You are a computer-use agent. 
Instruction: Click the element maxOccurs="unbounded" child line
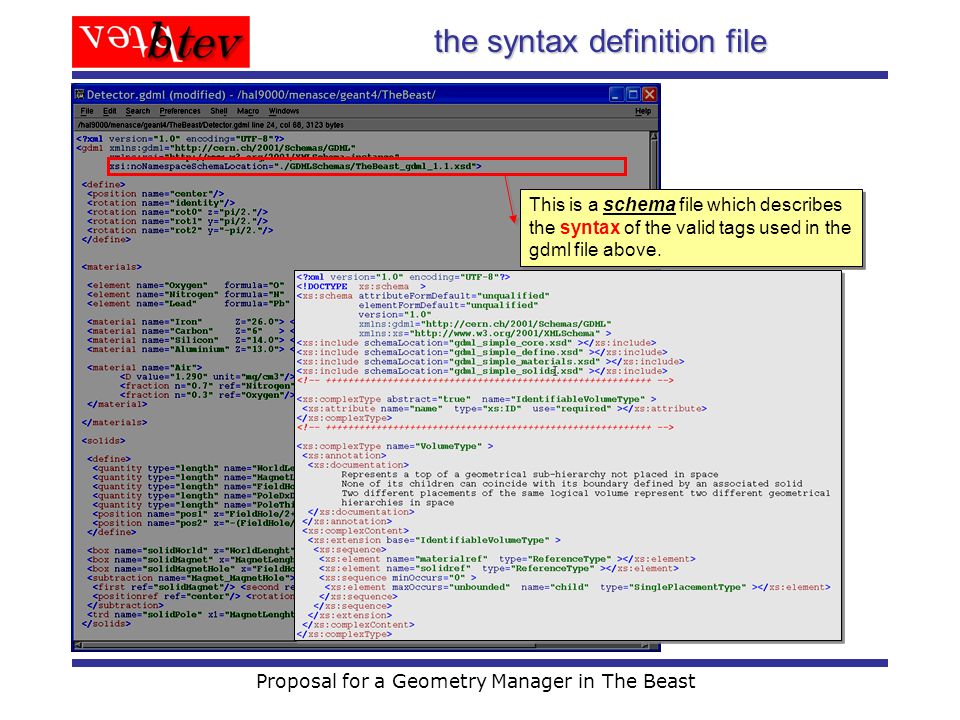(x=577, y=587)
